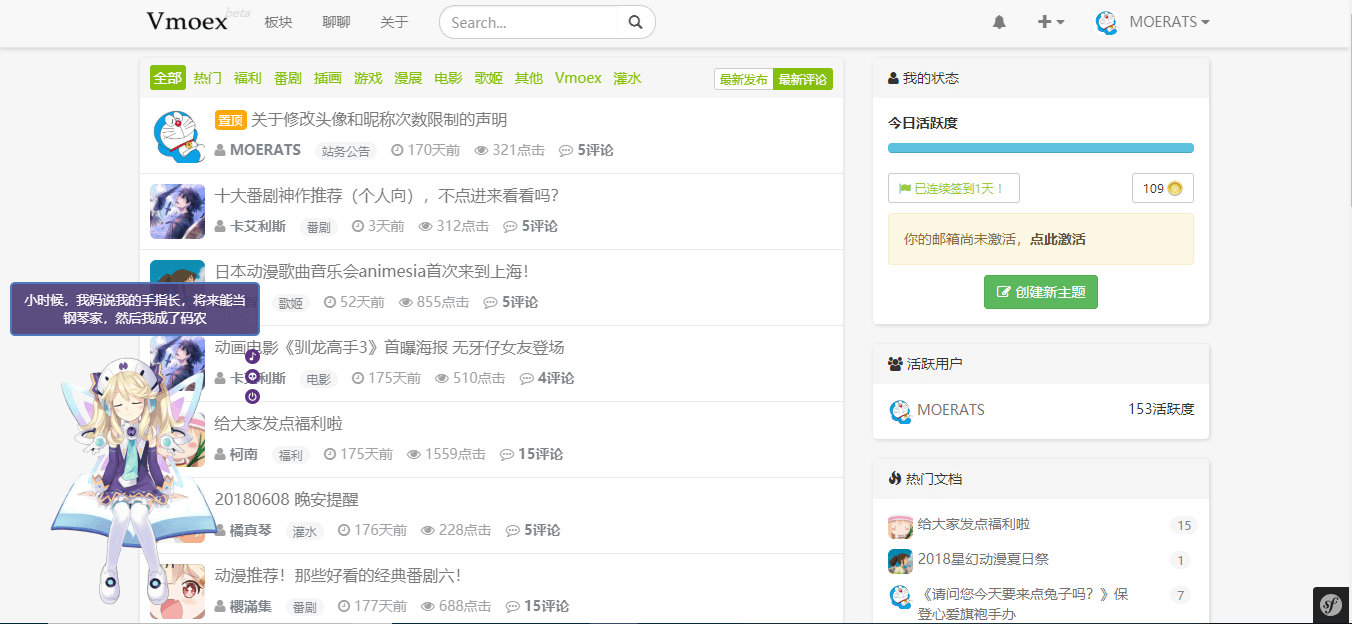Select the 漫展 category tab
This screenshot has width=1352, height=624.
pyautogui.click(x=408, y=78)
